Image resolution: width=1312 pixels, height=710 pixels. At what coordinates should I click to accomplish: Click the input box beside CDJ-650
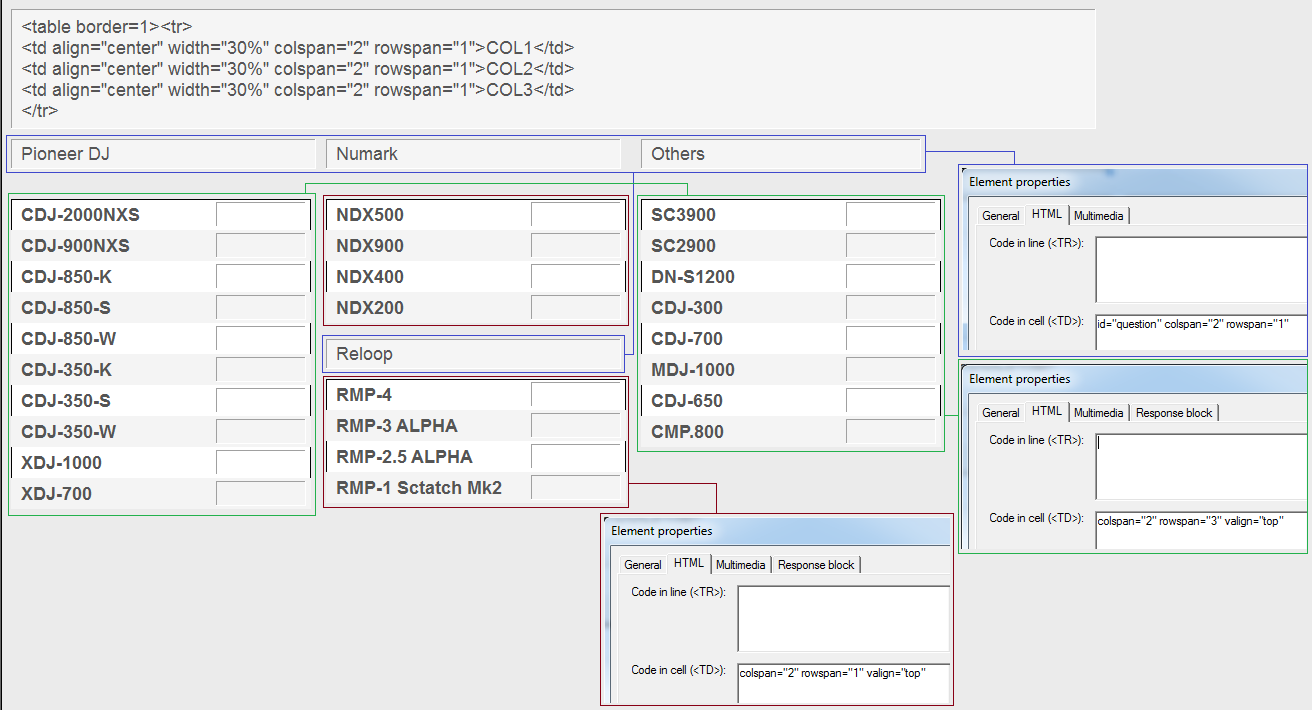[892, 401]
